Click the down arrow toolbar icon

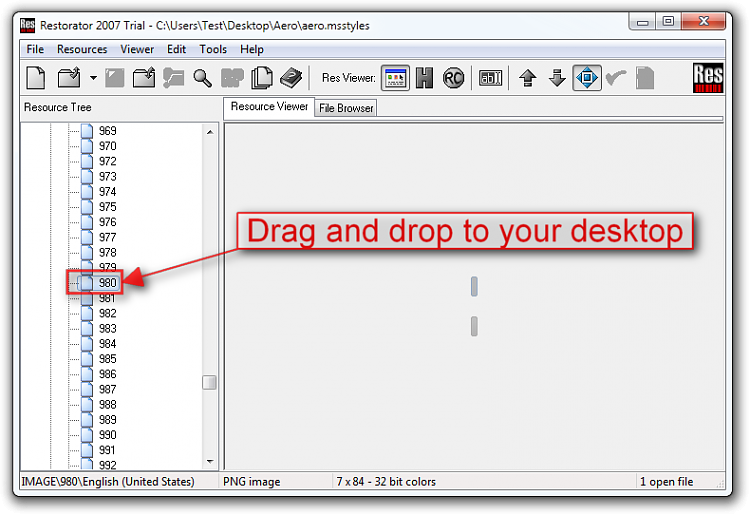(557, 78)
